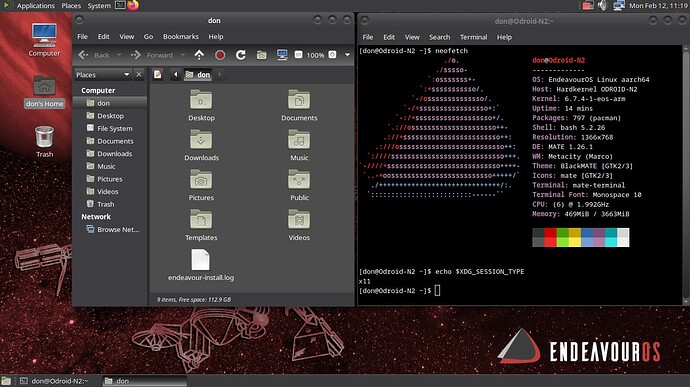Open the Public folder icon
Viewport: 690px width, 387px height.
coord(299,185)
